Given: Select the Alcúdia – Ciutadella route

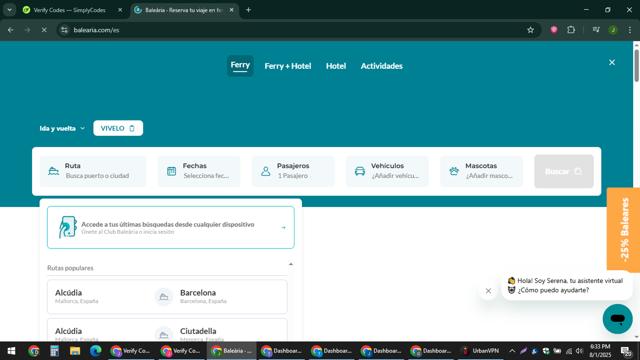Looking at the screenshot, I should point(167,330).
